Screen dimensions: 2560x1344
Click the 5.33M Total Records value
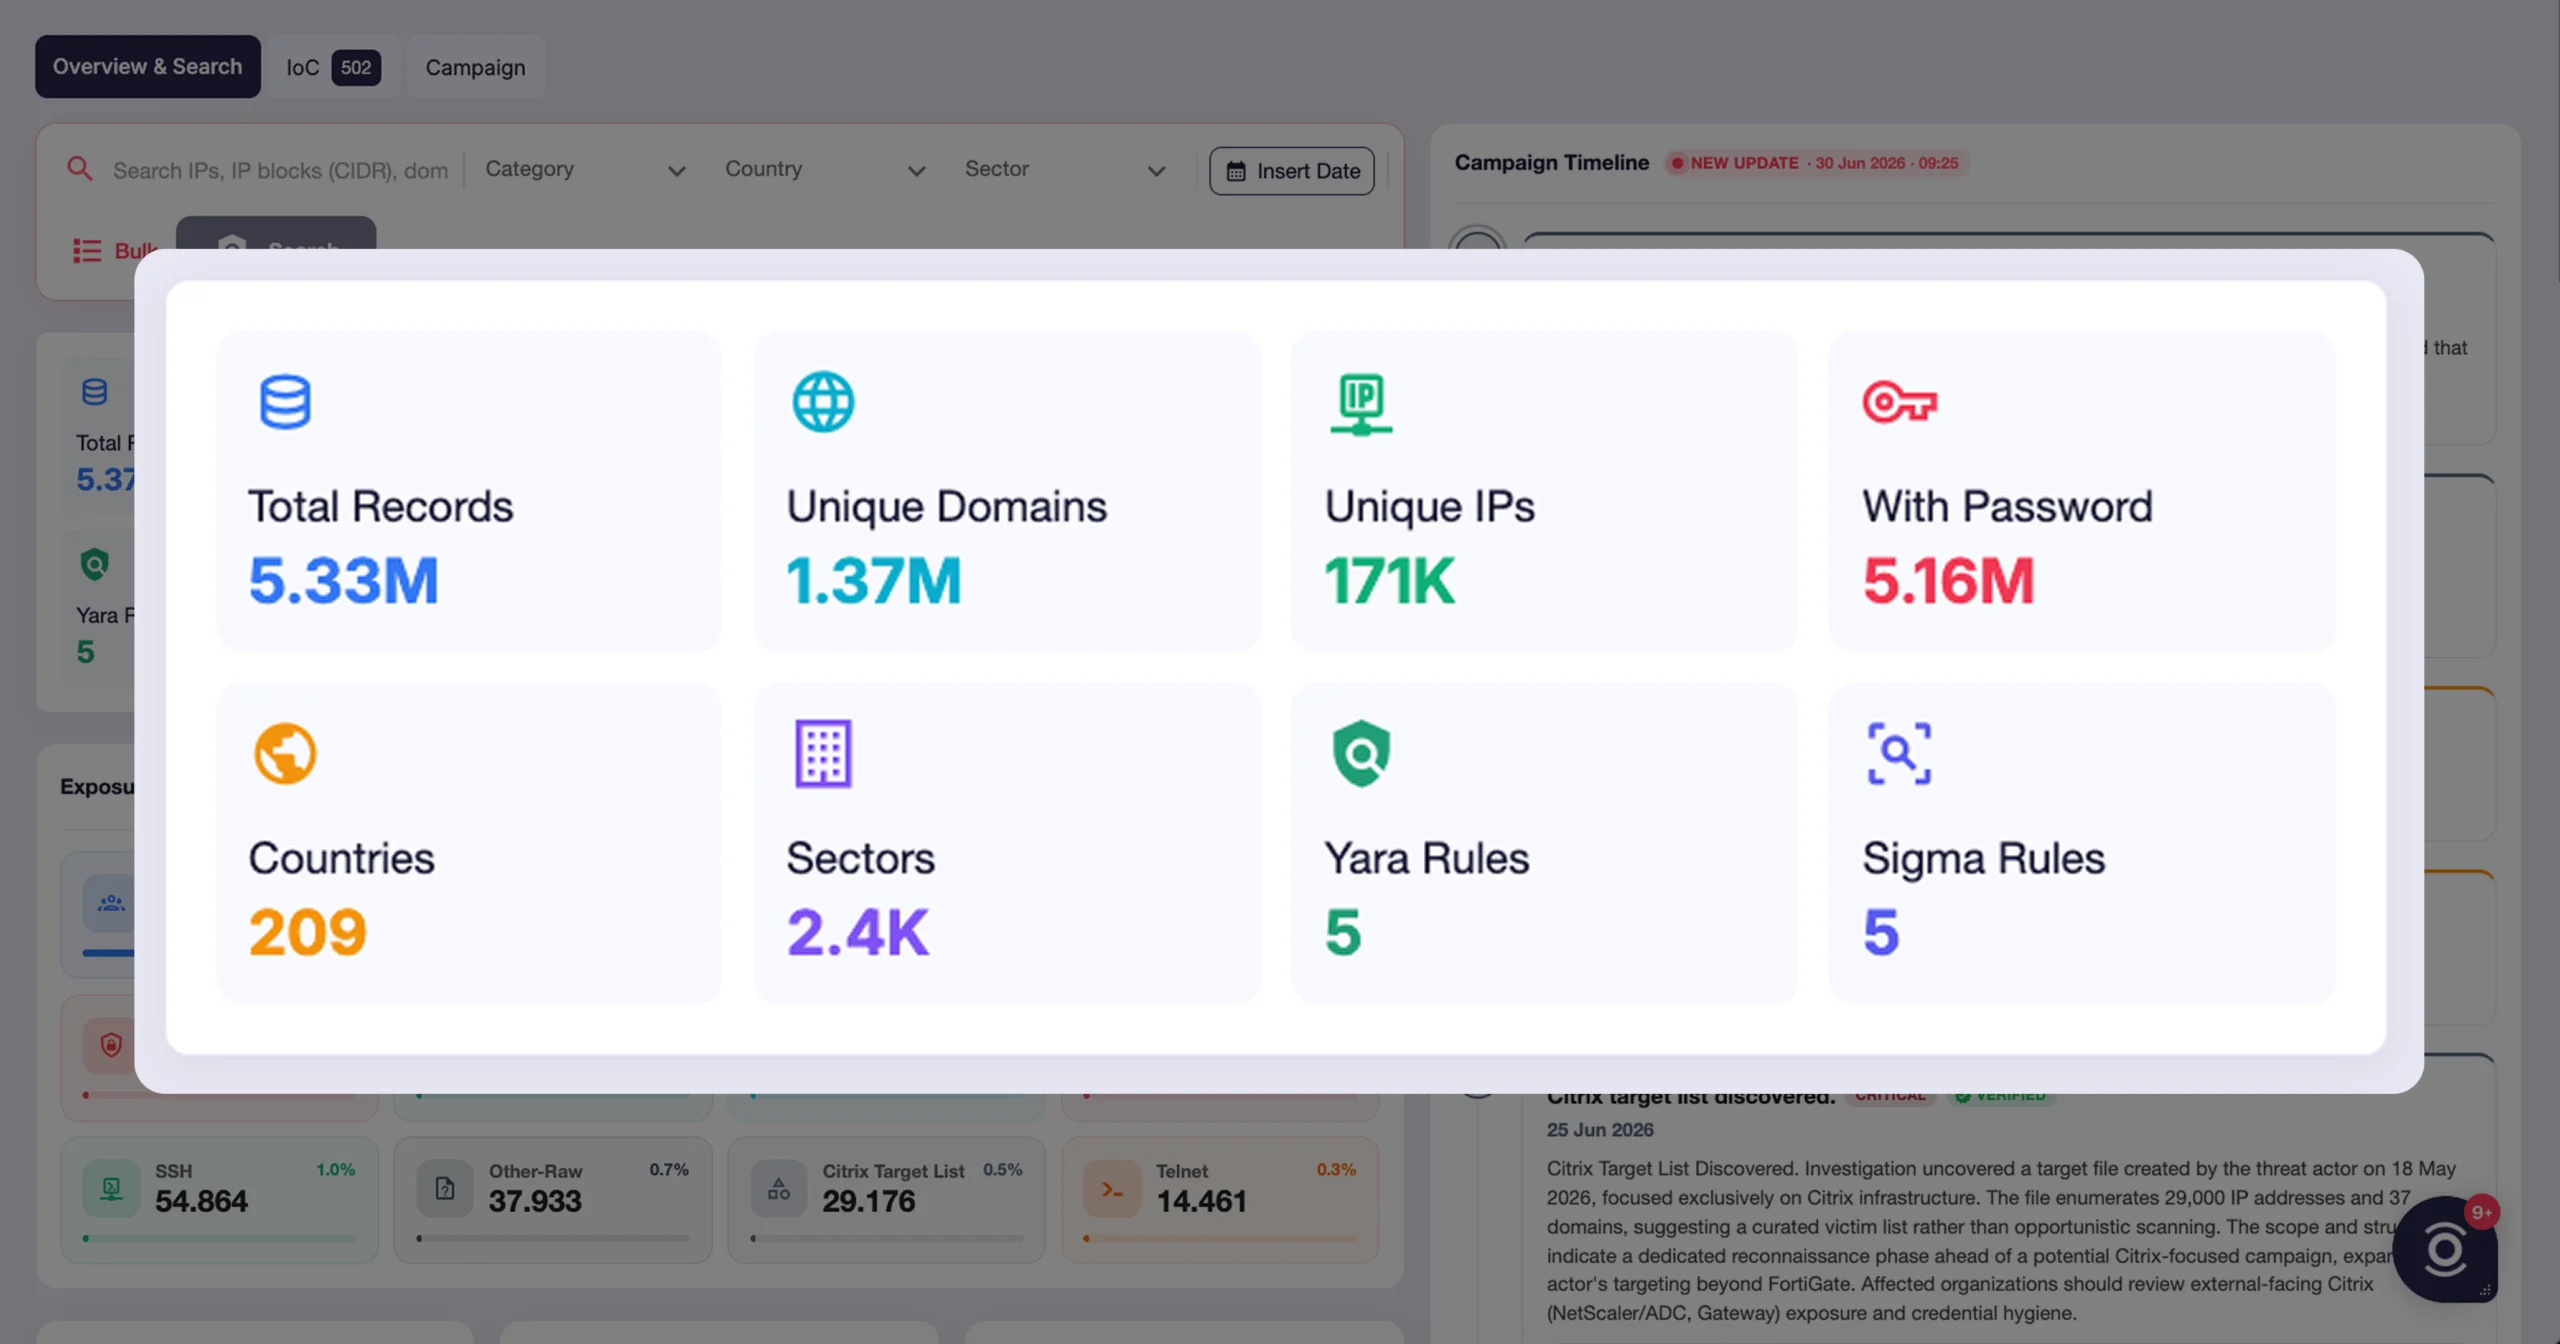[x=343, y=581]
